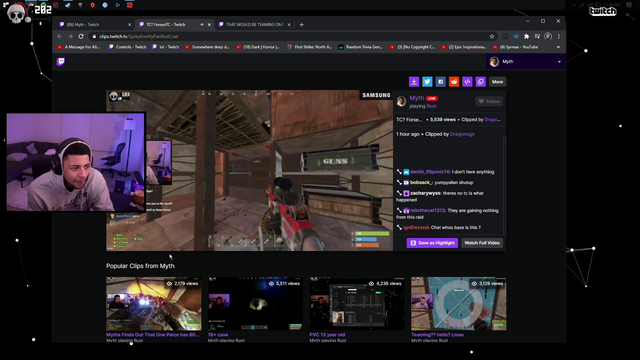Open the media control toolbar icon
Viewport: 640px width, 360px height.
click(537, 36)
